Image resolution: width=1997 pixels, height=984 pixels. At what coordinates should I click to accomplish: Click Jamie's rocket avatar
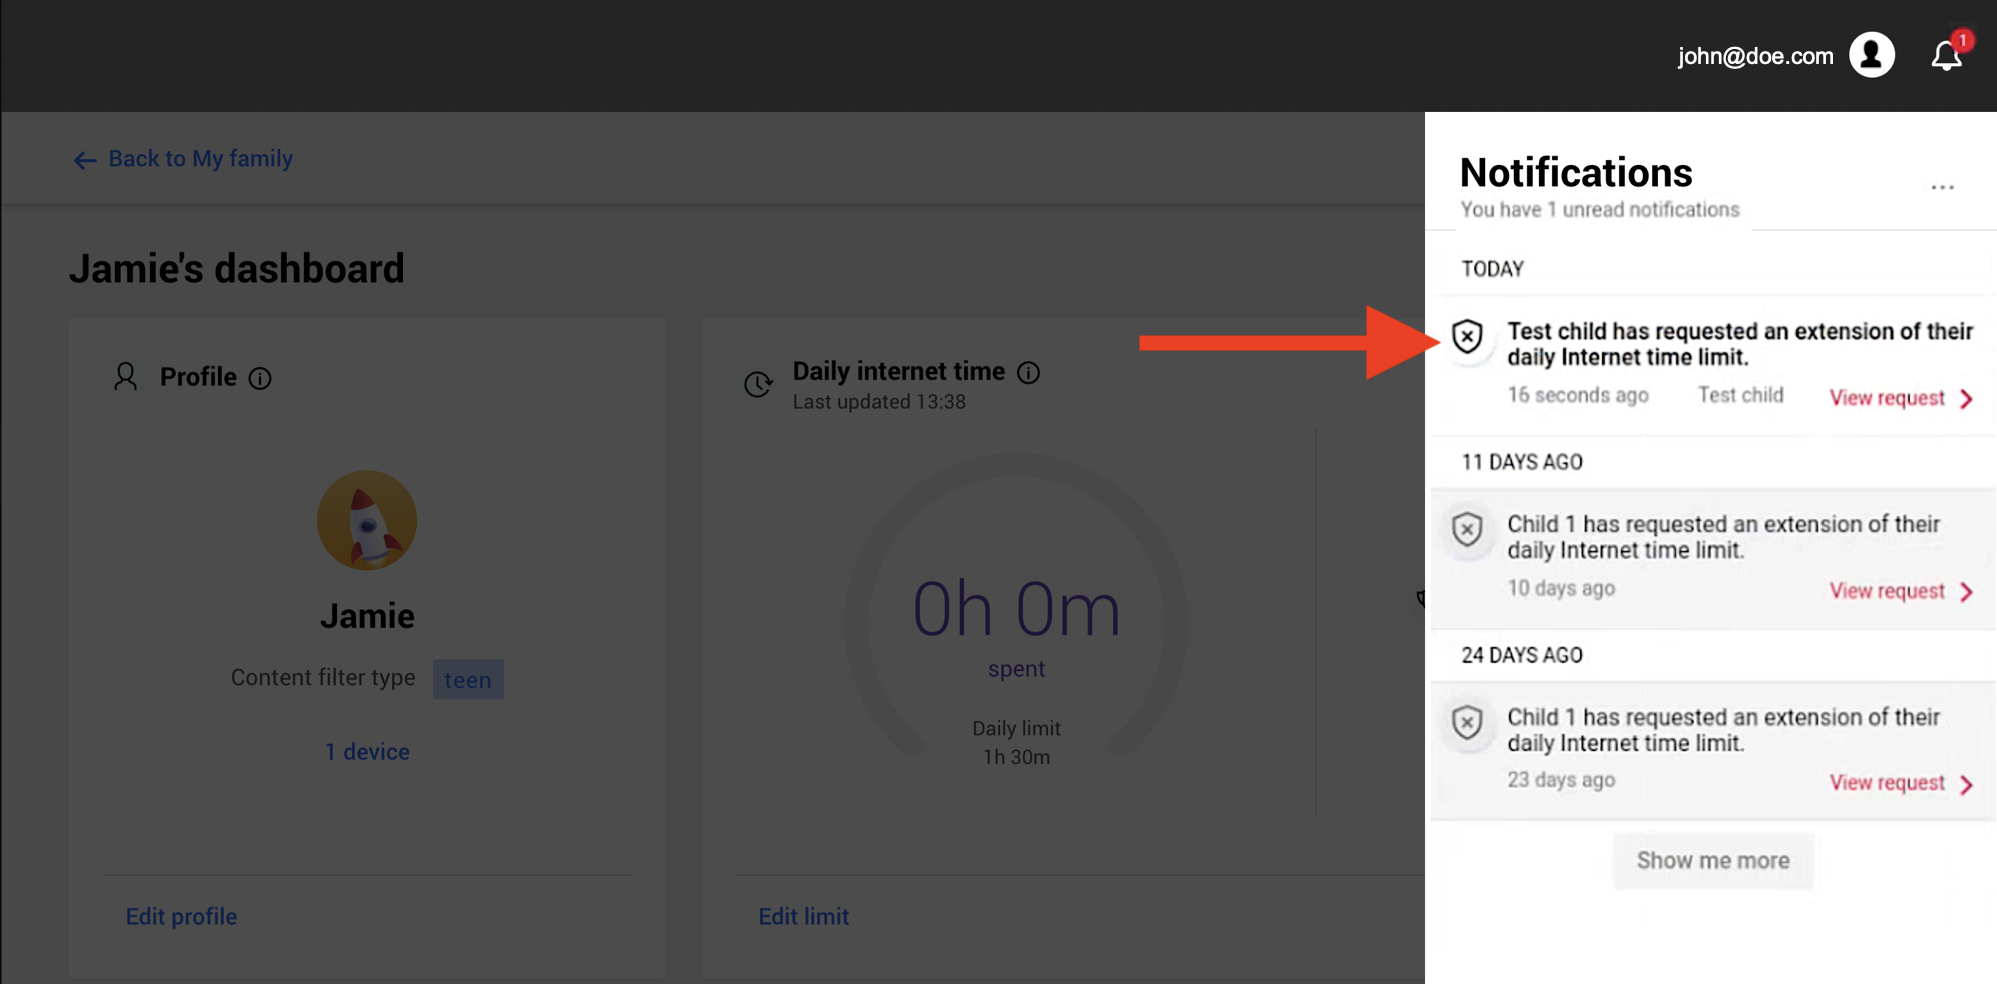click(x=367, y=520)
